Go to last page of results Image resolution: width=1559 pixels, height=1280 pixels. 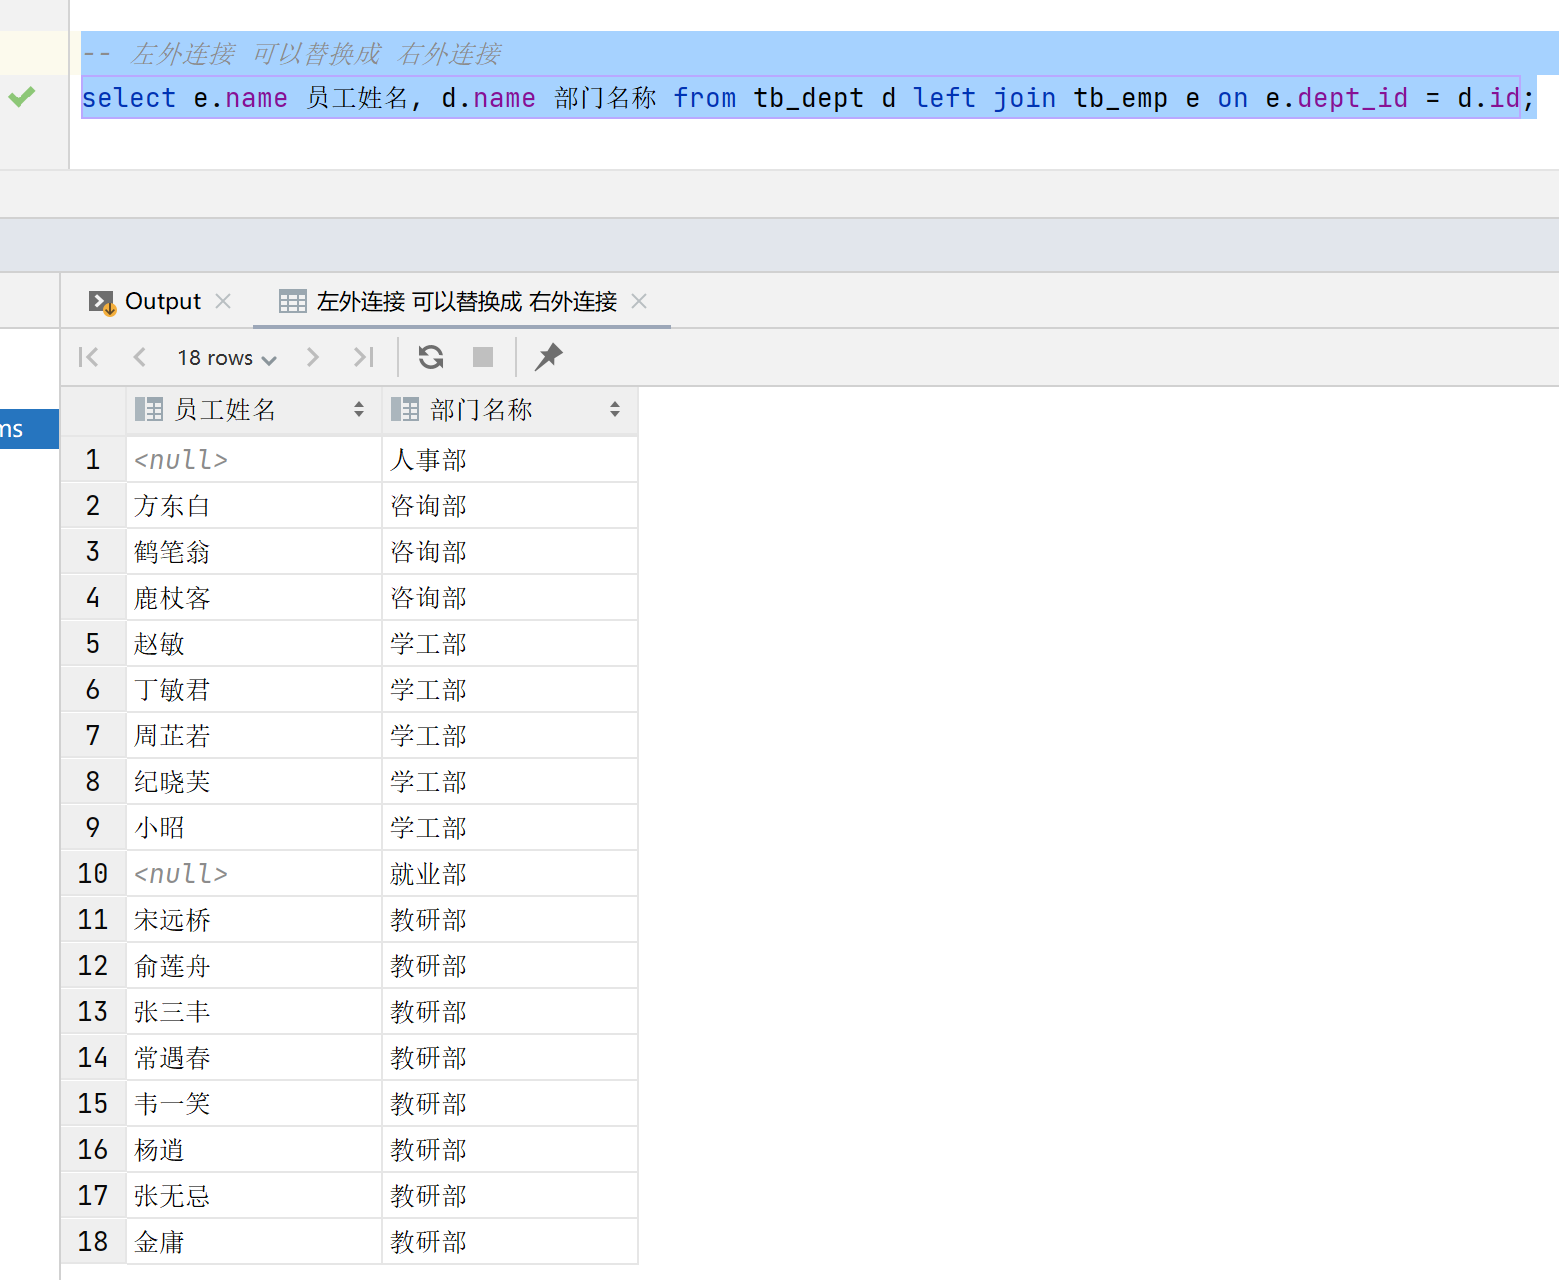pyautogui.click(x=364, y=357)
